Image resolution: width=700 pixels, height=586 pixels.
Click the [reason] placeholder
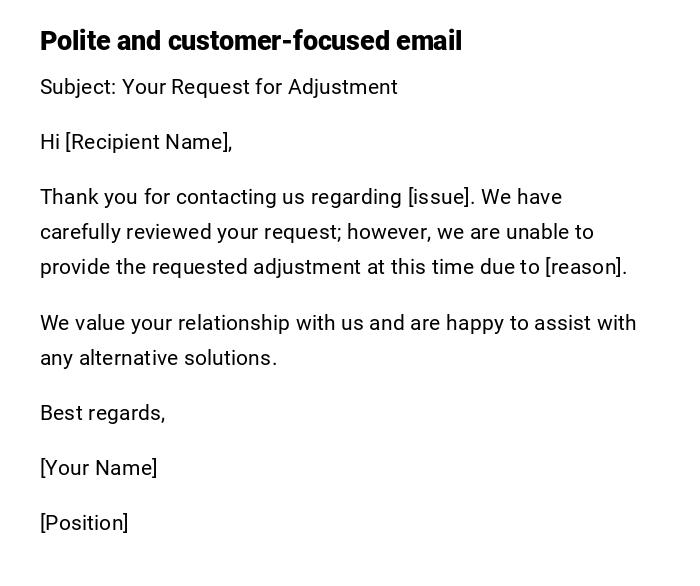click(x=585, y=267)
